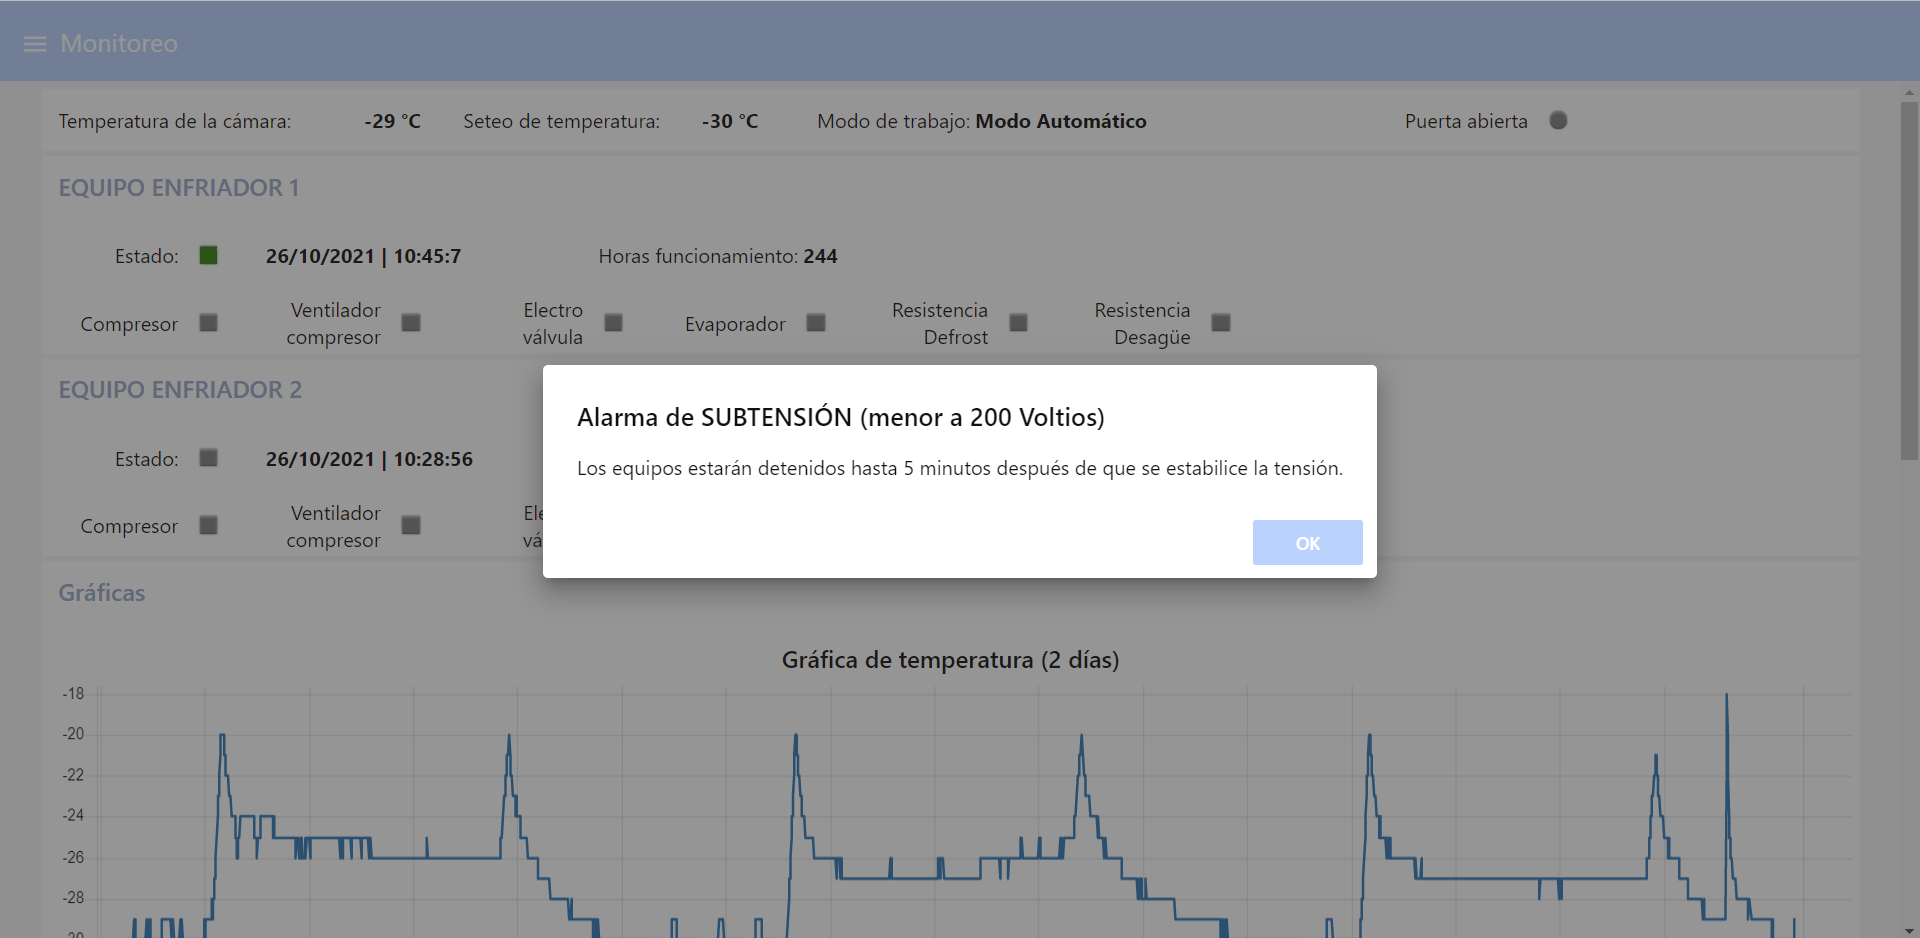Click the tallest temperature spike on the chart
The width and height of the screenshot is (1920, 938).
(x=1726, y=700)
